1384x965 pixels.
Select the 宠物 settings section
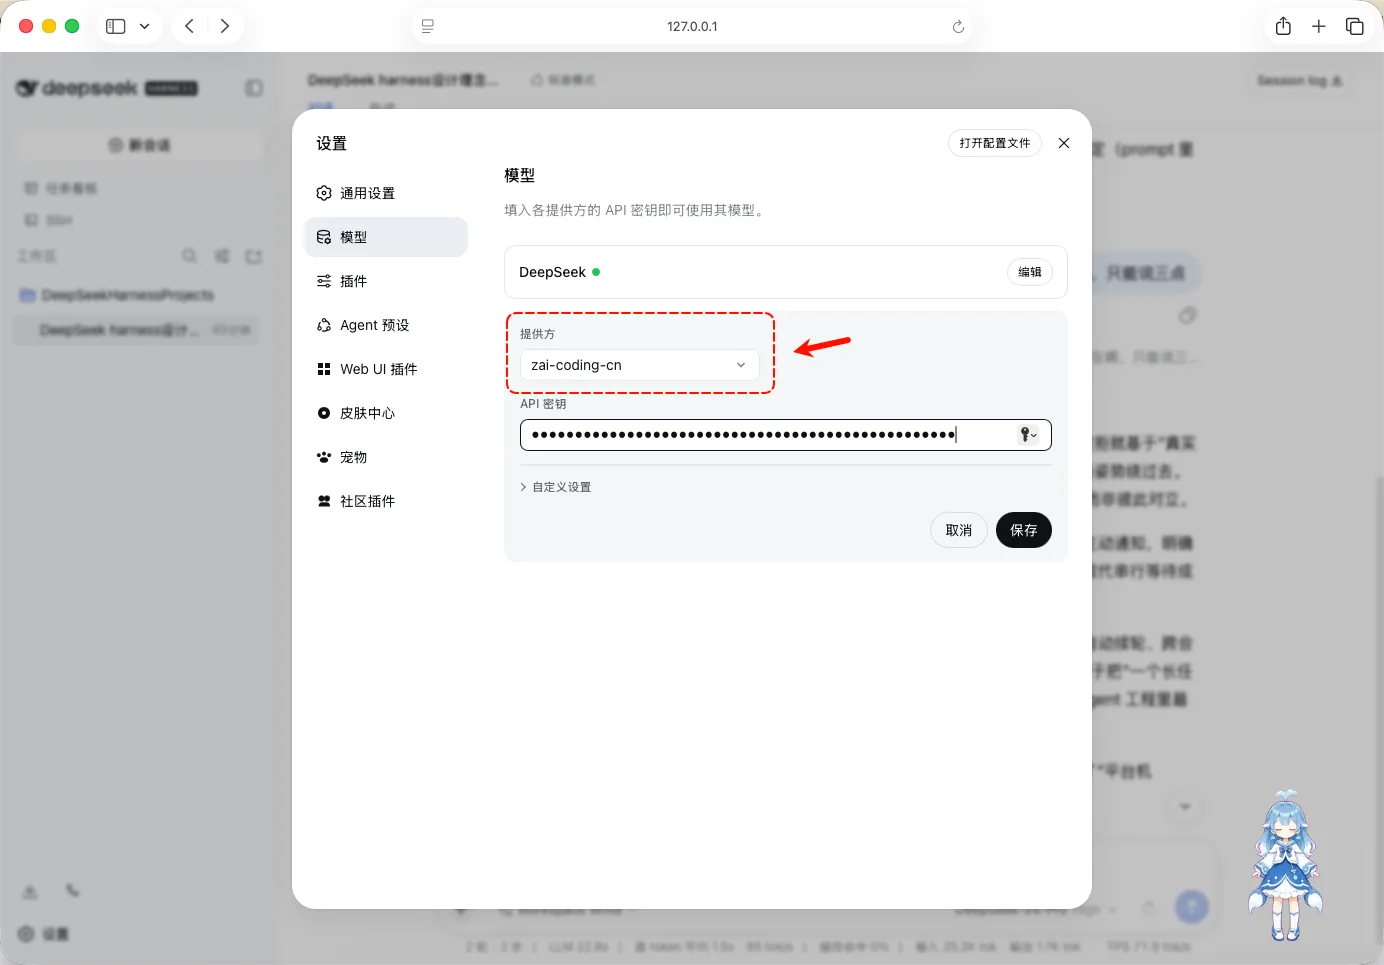click(x=386, y=457)
